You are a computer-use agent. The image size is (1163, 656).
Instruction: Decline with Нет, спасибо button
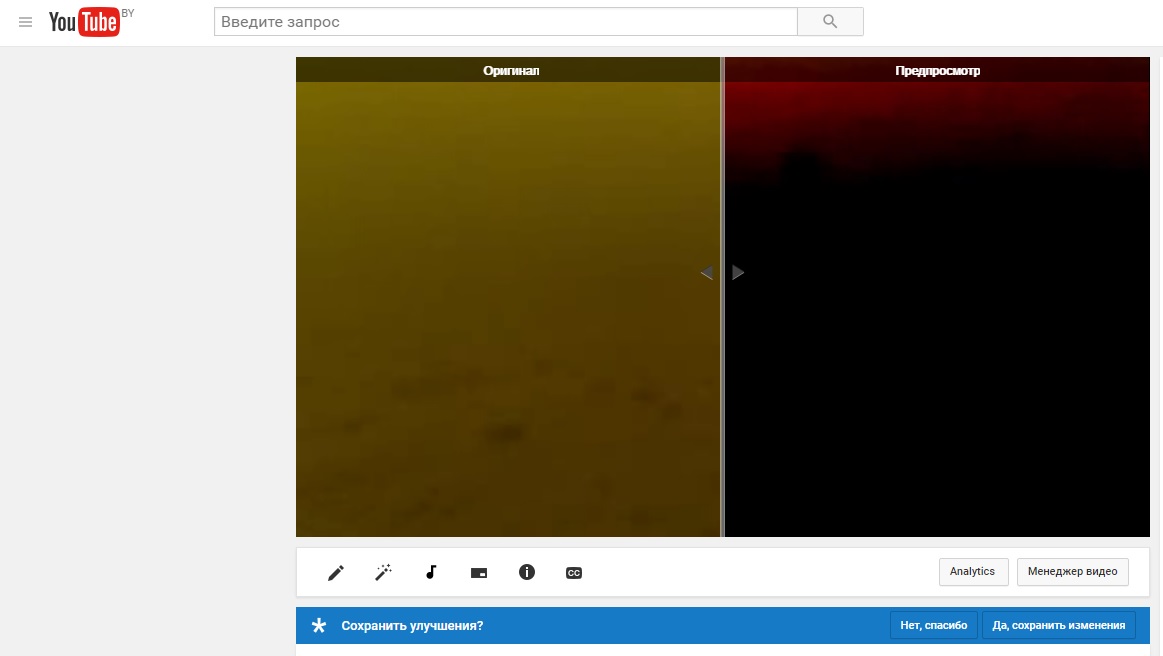[x=933, y=626]
